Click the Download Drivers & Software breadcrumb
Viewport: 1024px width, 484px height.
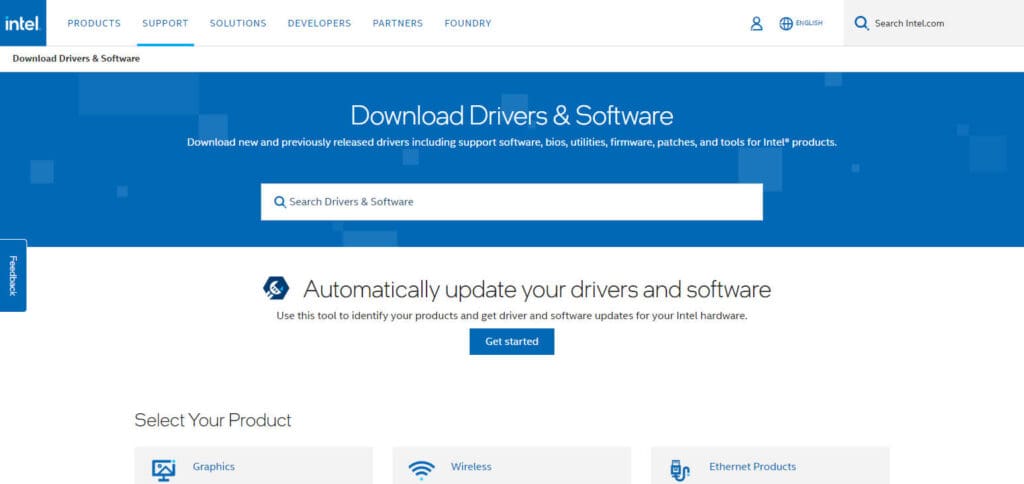76,59
